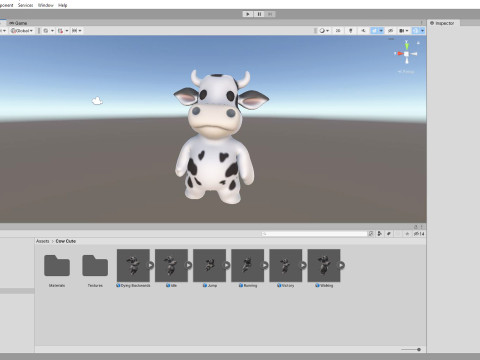Switch to the Game tab
Viewport: 480px width, 360px height.
coord(18,23)
